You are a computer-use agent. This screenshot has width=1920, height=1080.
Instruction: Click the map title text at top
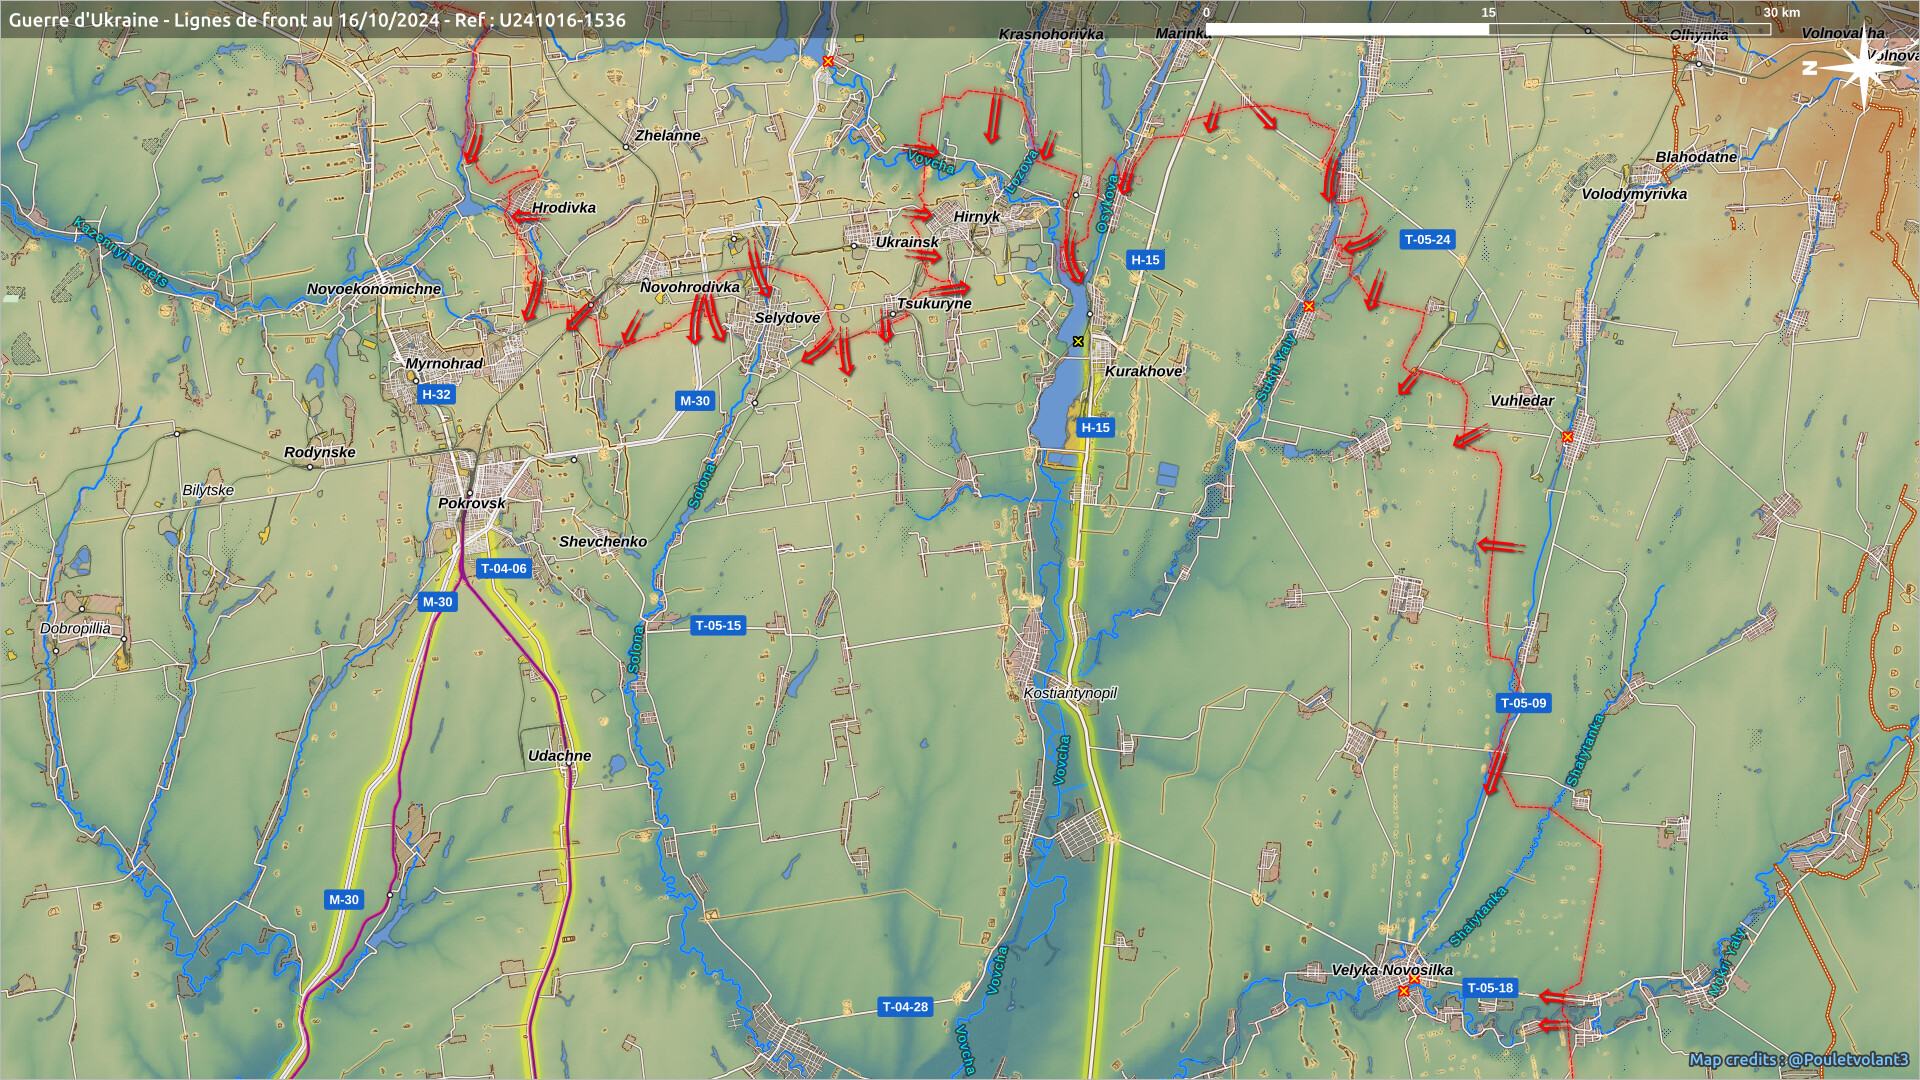317,20
